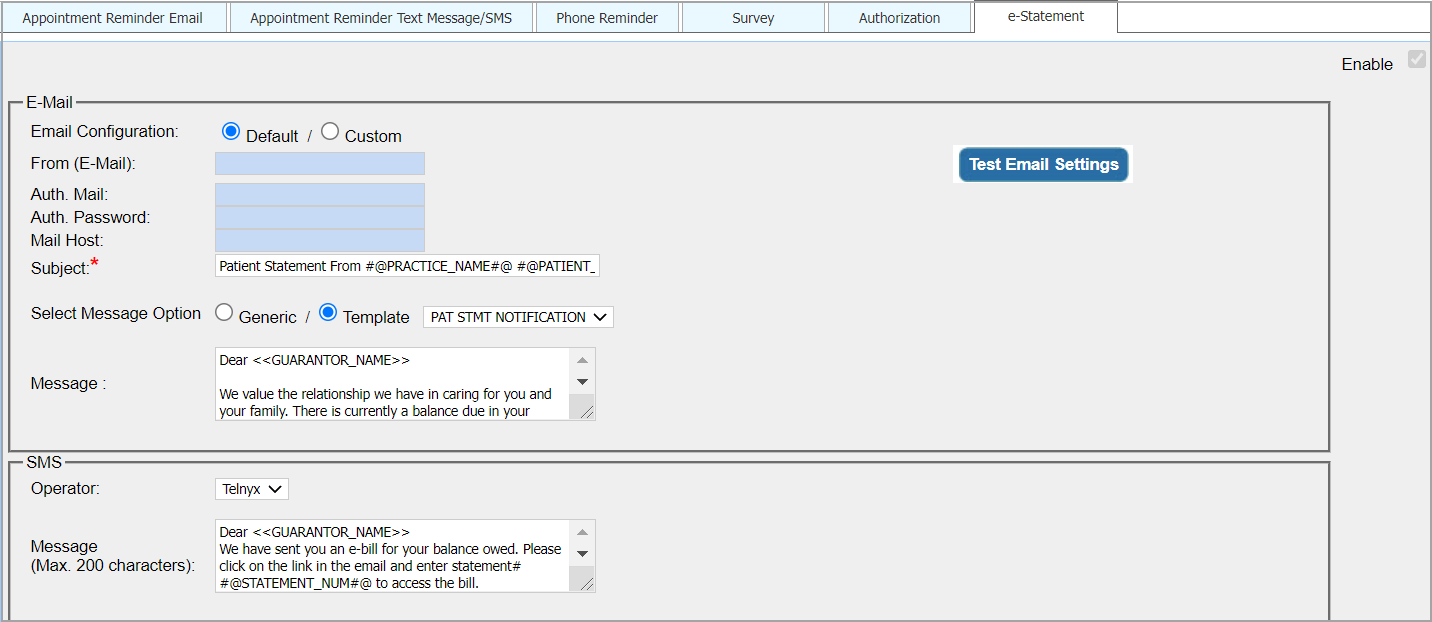Choose Custom email configuration radio button

coord(330,132)
